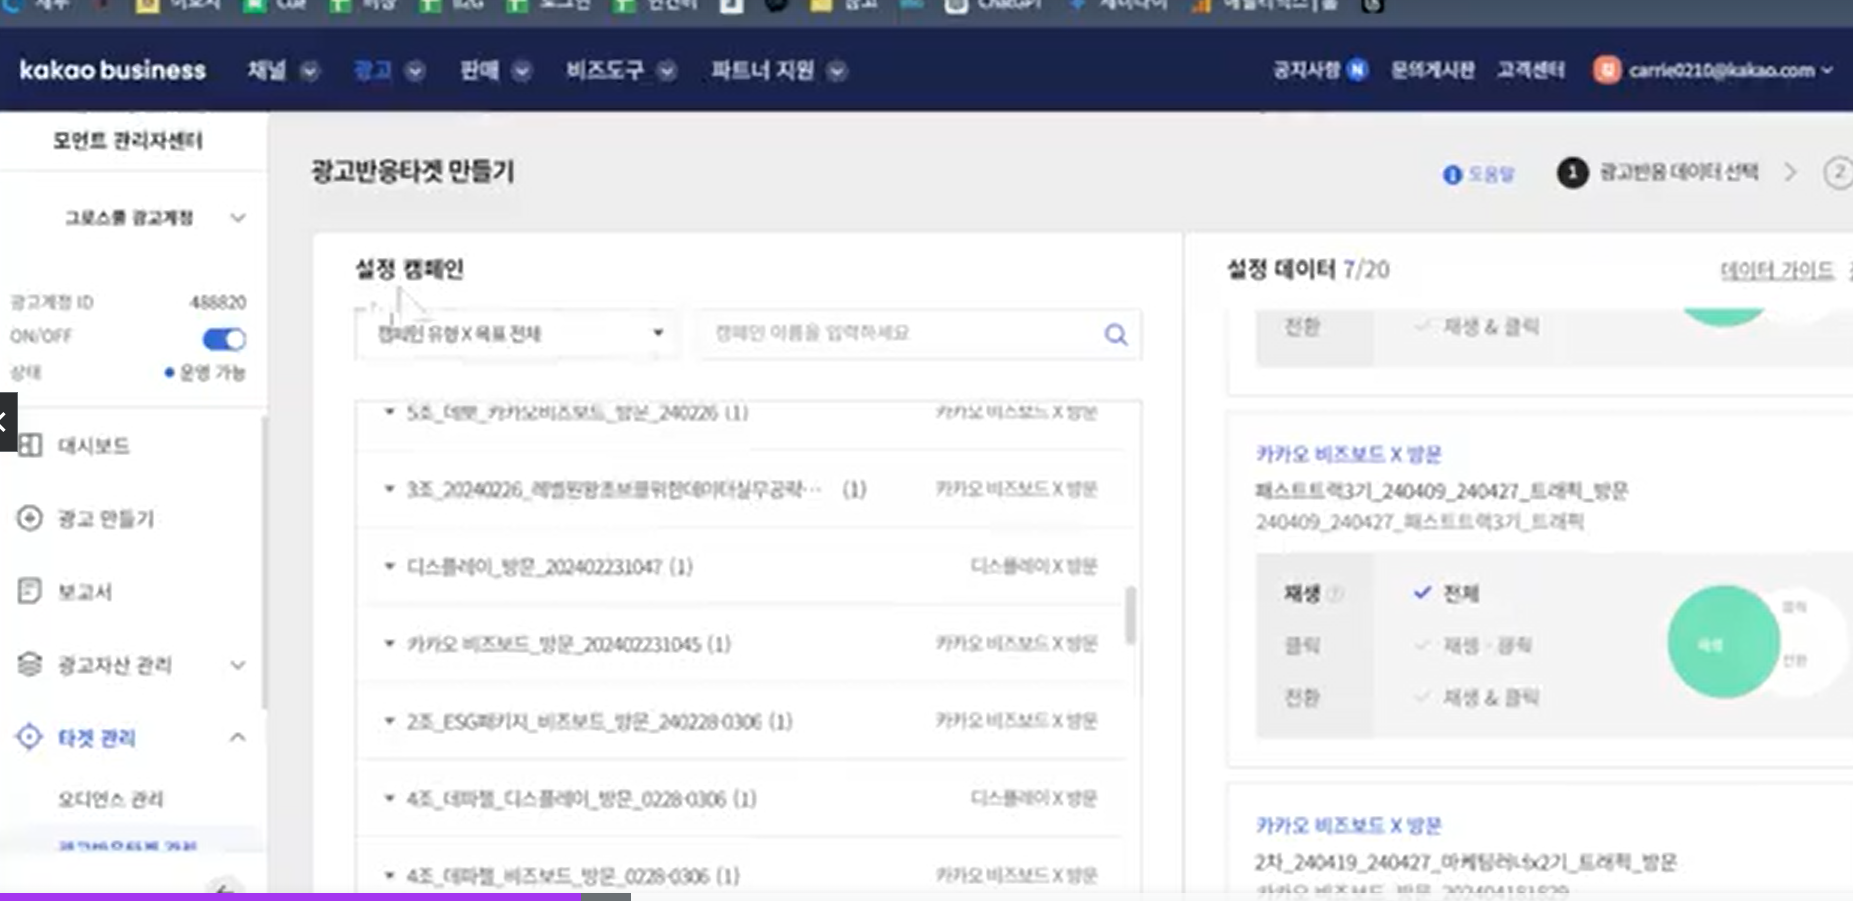Click the step 1 circle for 광고반응 데이터 선택
The image size is (1853, 901).
coord(1572,173)
